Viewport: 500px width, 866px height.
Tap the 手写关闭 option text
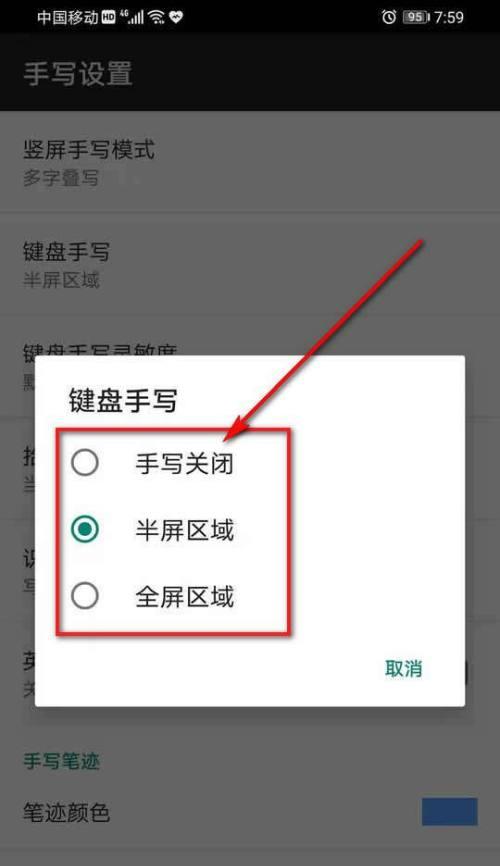(185, 463)
